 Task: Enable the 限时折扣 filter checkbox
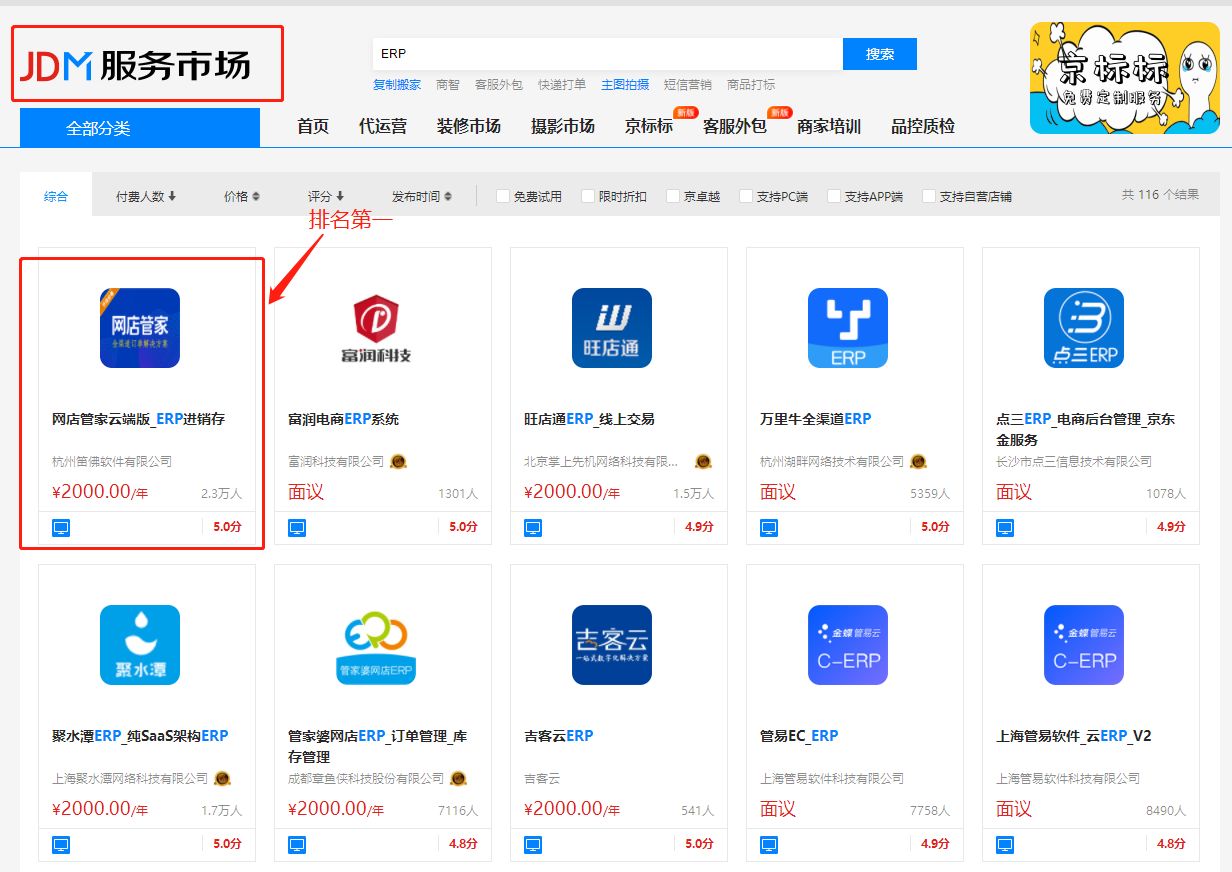pyautogui.click(x=588, y=196)
